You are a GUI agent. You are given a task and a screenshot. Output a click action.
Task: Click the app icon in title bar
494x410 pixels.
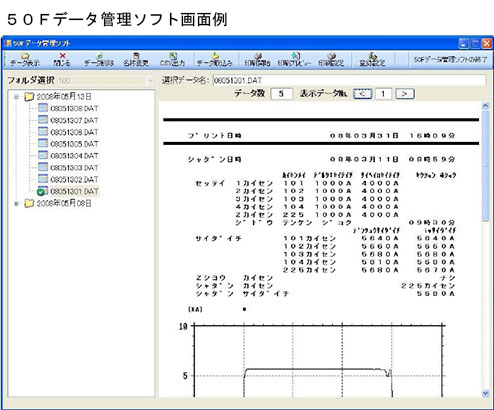tap(8, 43)
